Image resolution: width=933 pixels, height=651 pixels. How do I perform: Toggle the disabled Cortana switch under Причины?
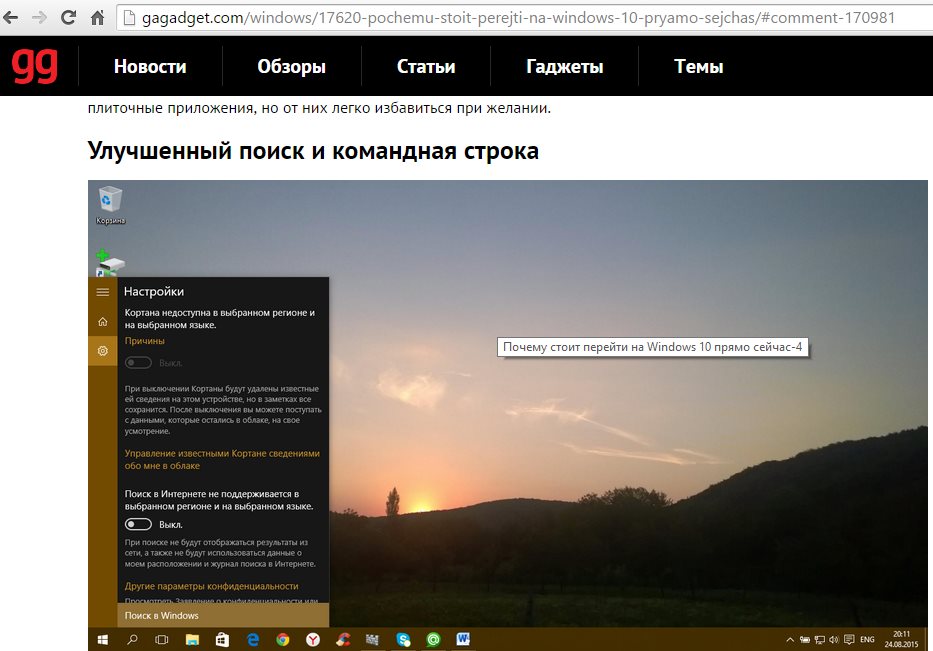tap(138, 362)
